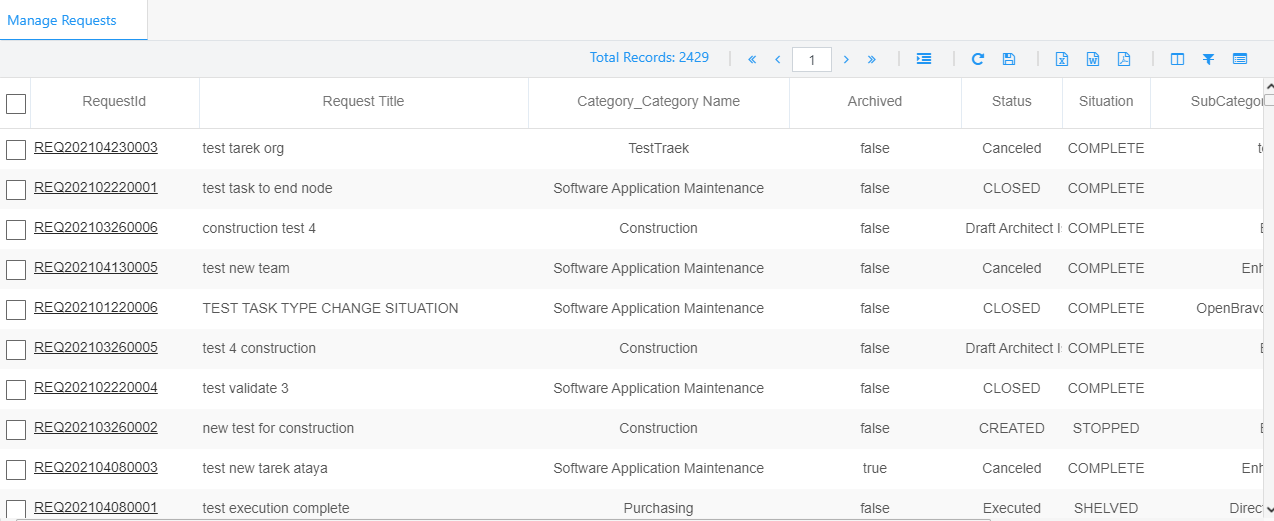Click the page number input field
Screen dimensions: 1274x521
coord(811,60)
